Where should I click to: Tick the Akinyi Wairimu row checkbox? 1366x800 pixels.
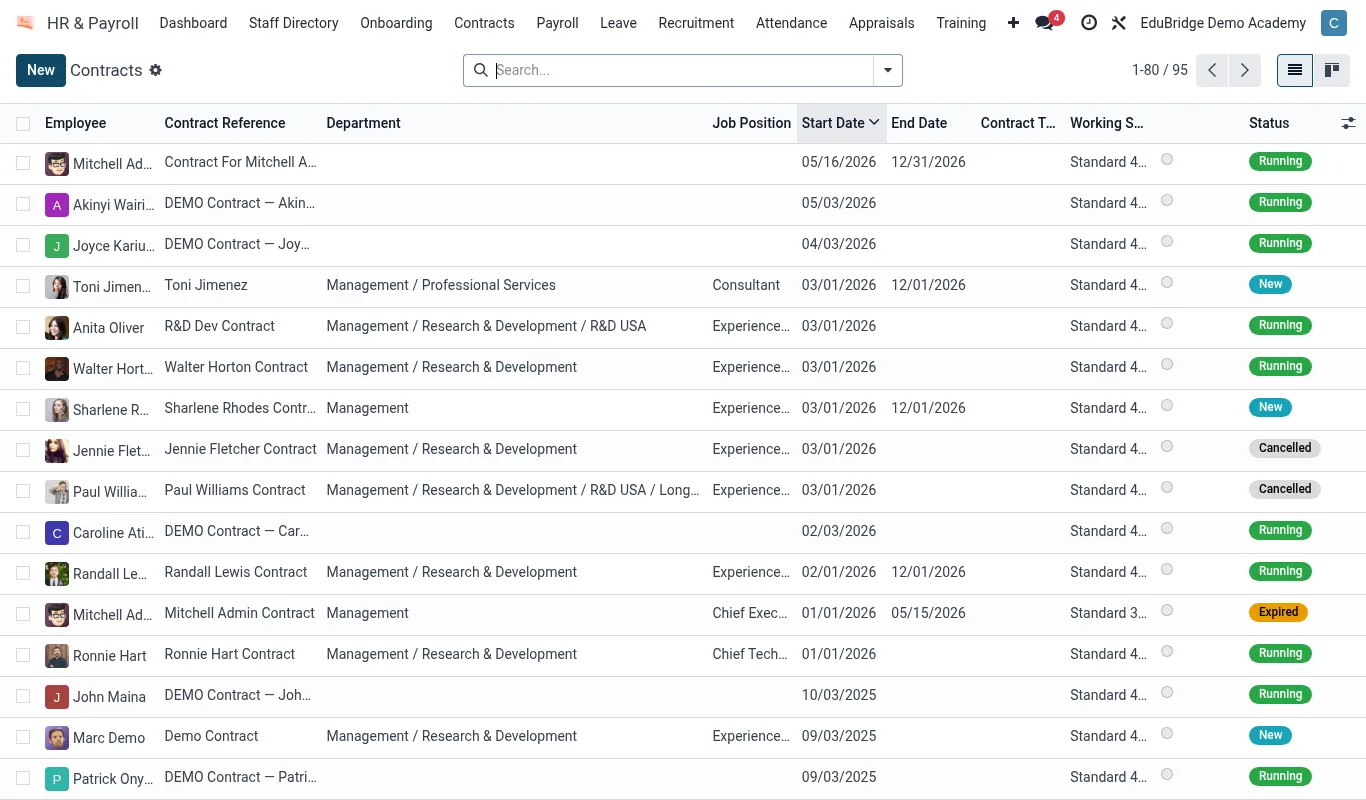[x=23, y=203]
